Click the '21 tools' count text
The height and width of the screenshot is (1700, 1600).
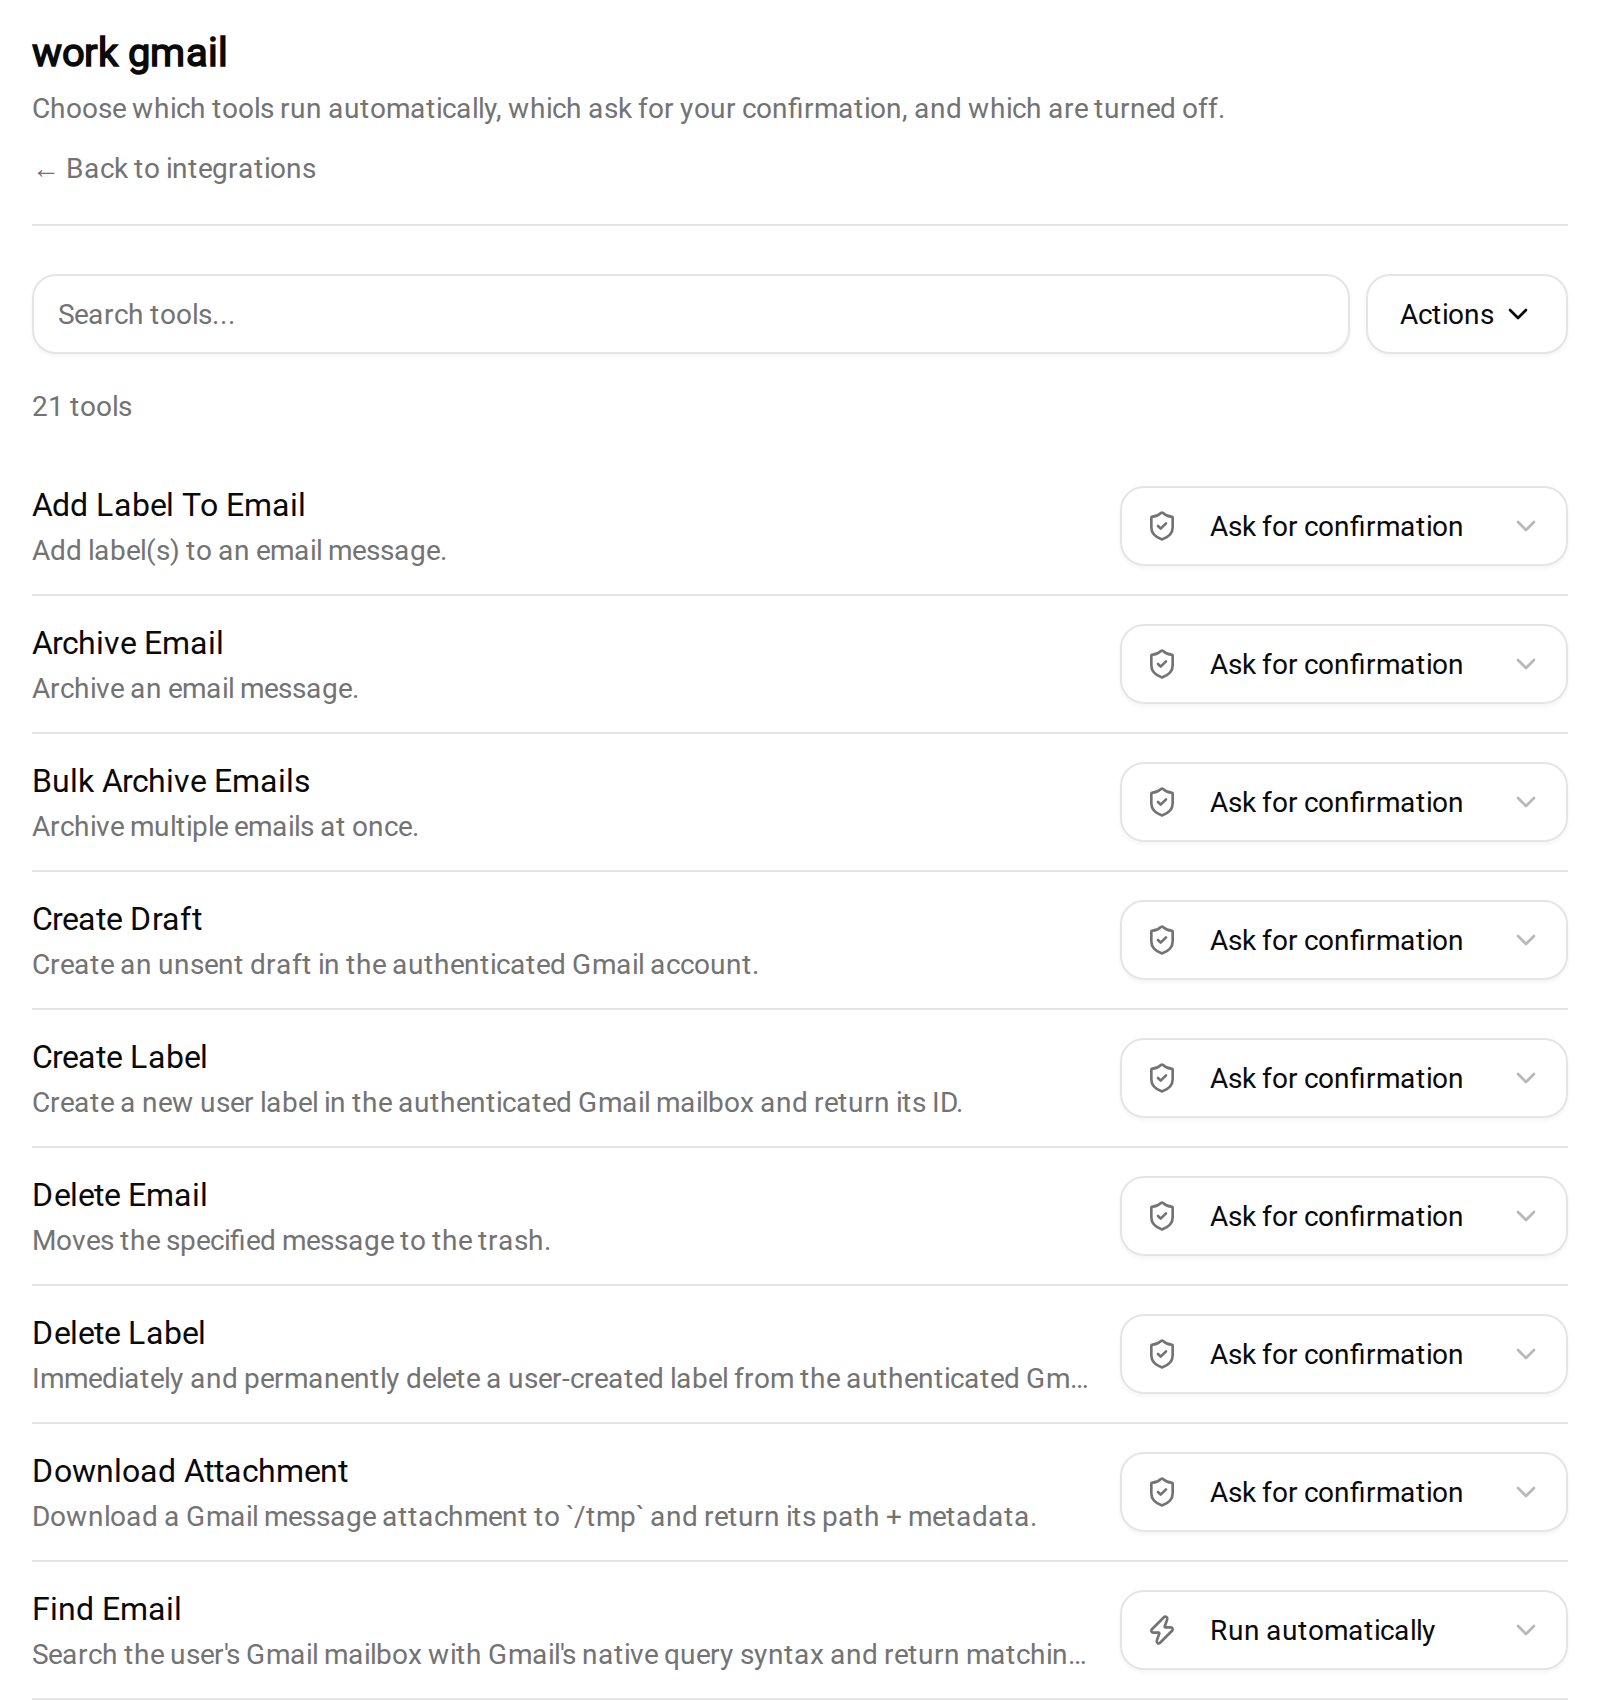[x=82, y=407]
